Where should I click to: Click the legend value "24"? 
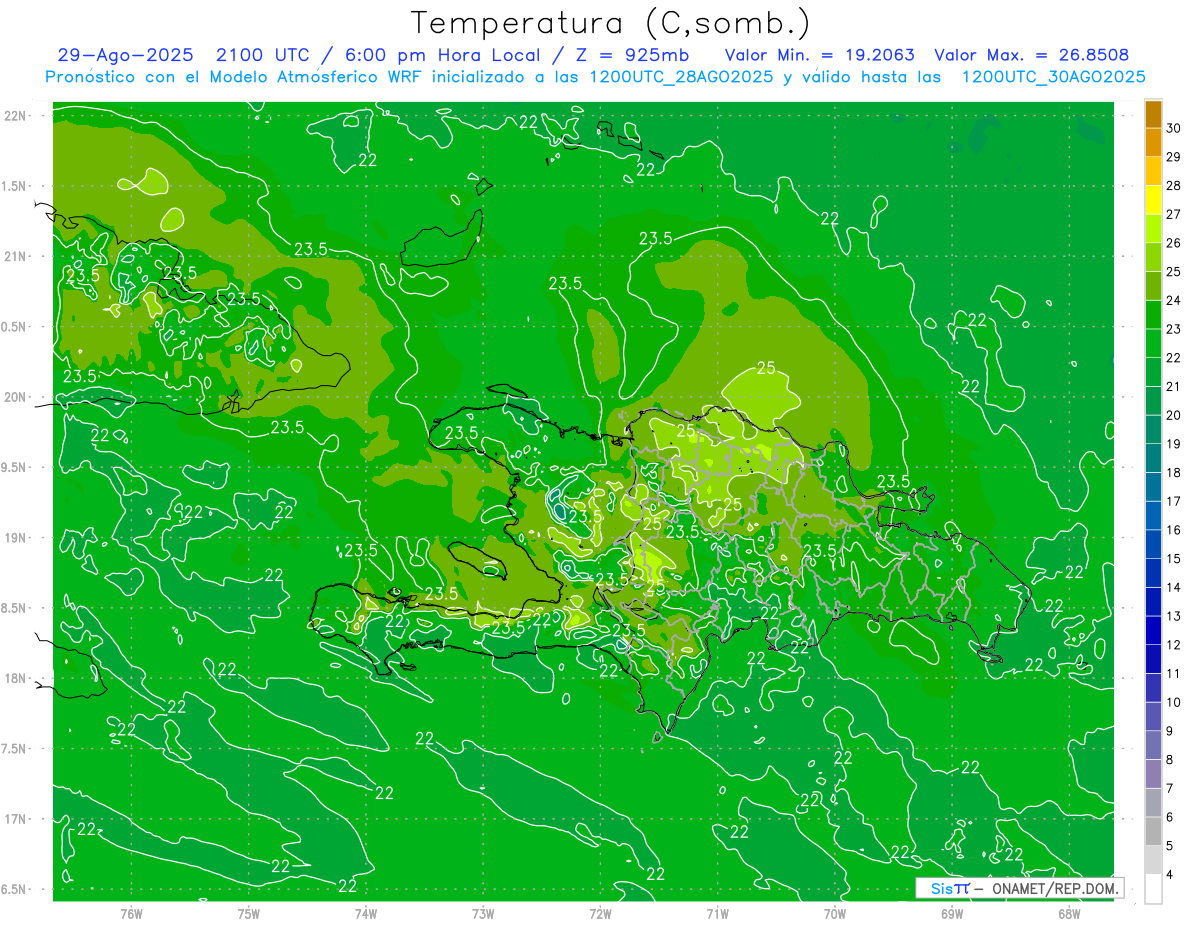1175,300
